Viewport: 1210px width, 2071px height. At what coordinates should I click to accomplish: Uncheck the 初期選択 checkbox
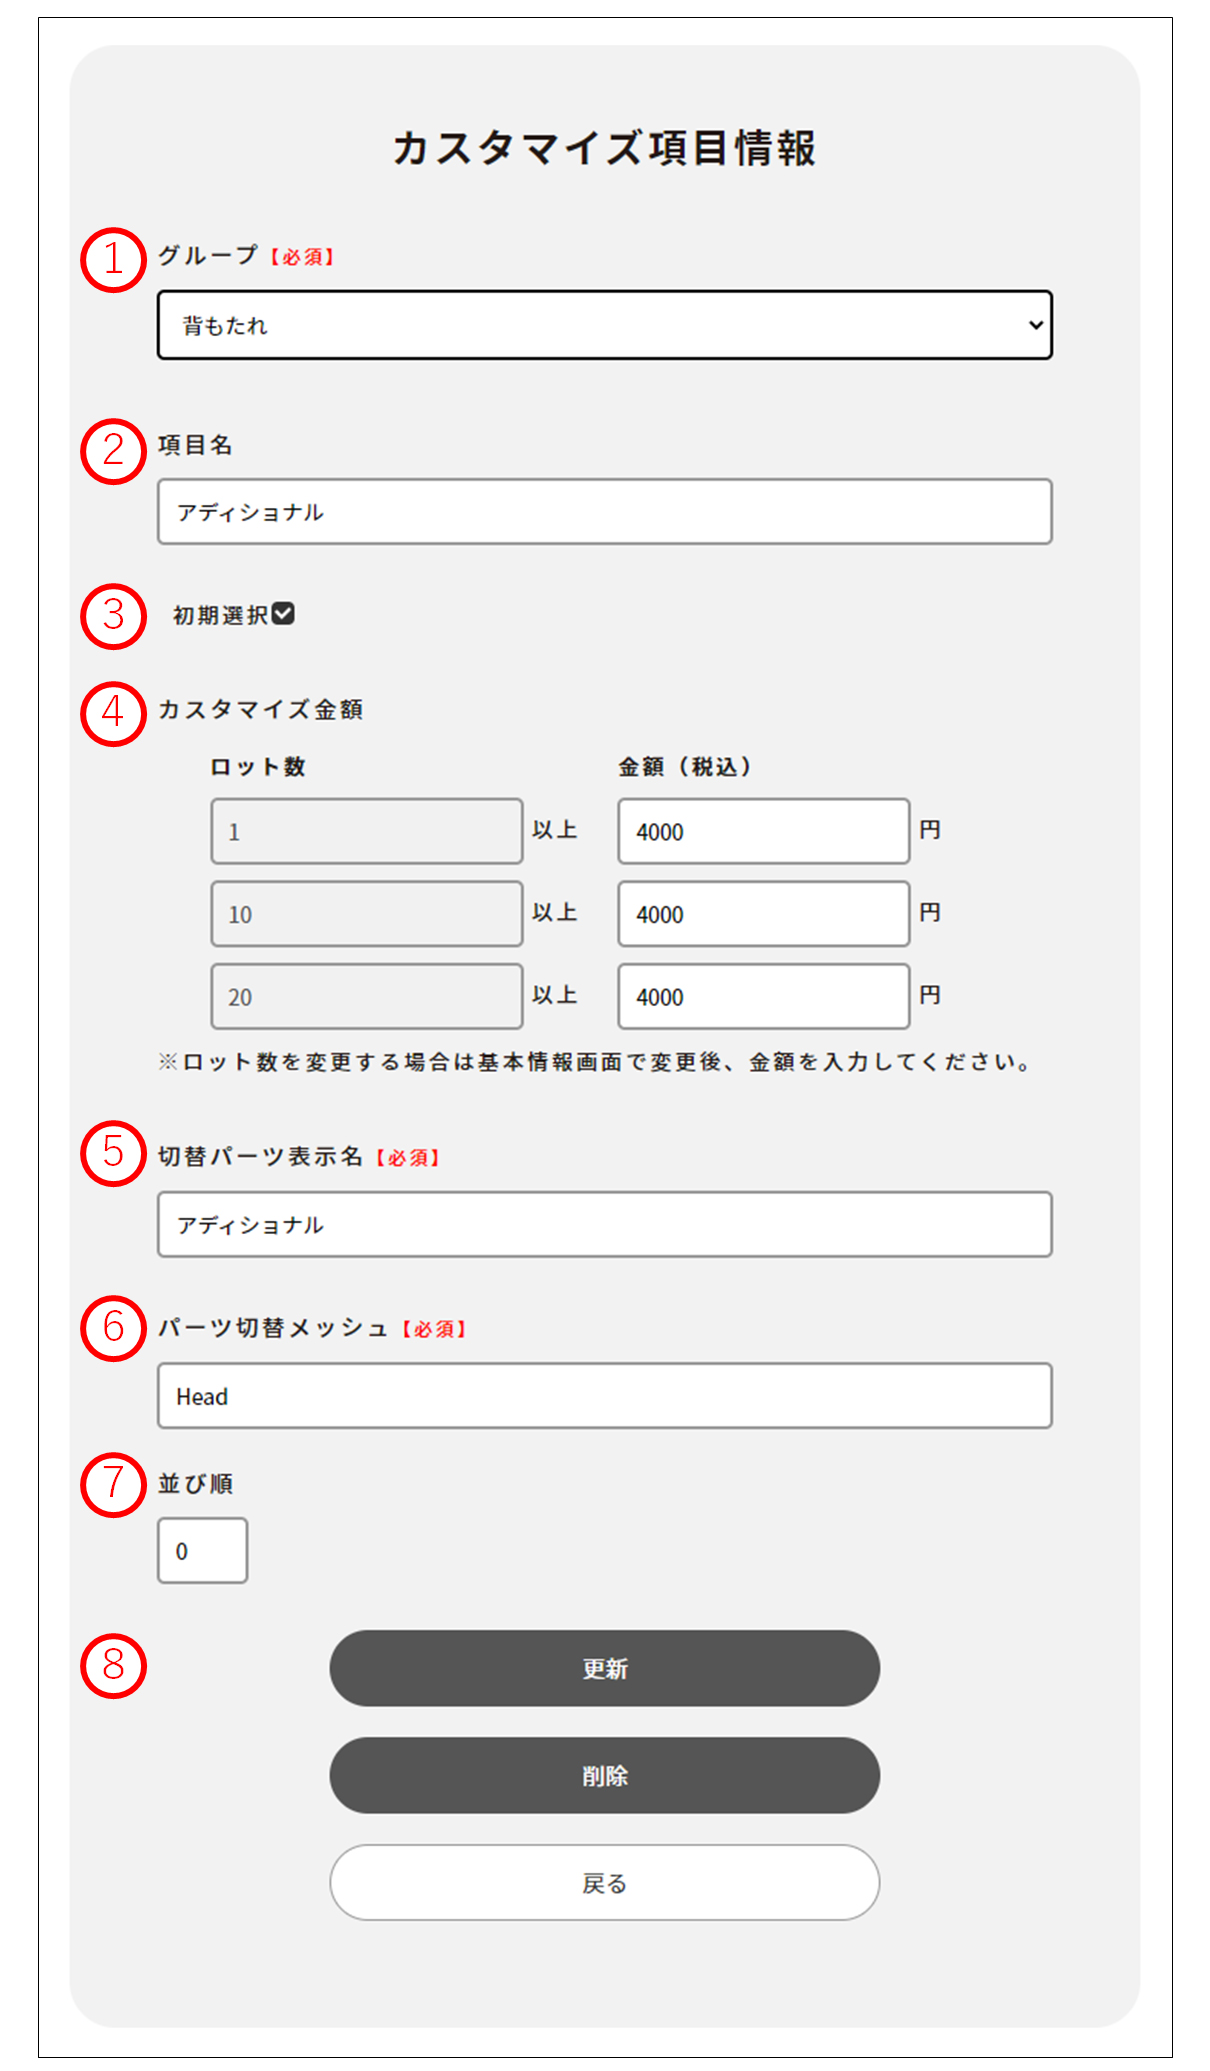coord(283,614)
